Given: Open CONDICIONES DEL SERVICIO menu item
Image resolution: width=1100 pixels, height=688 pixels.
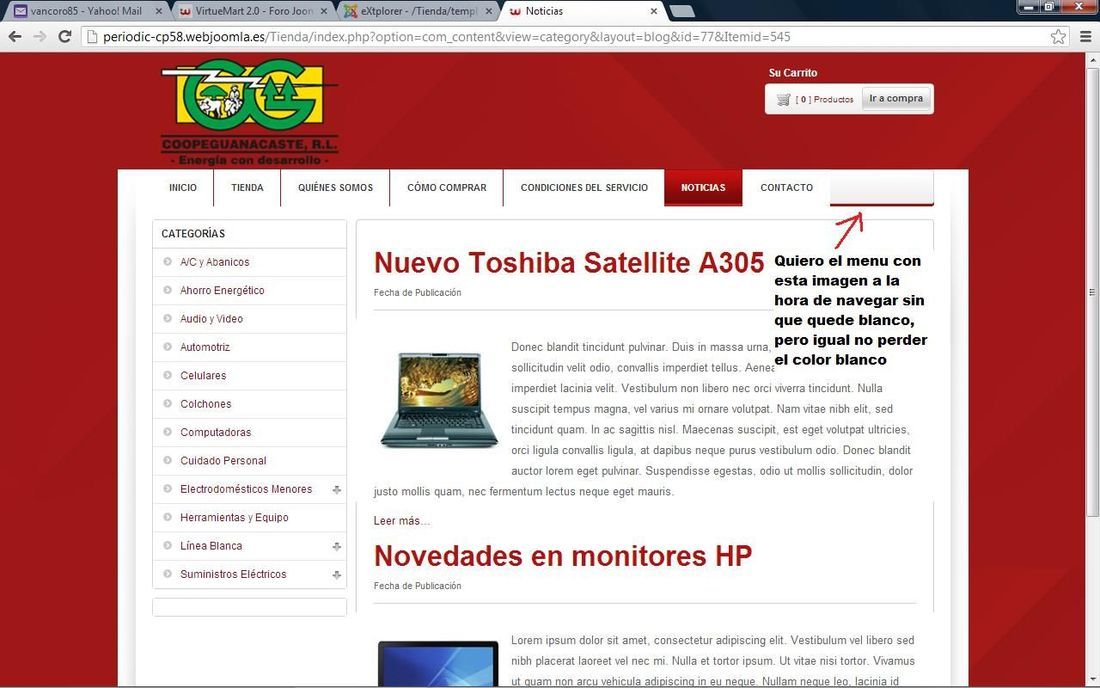Looking at the screenshot, I should click(584, 187).
